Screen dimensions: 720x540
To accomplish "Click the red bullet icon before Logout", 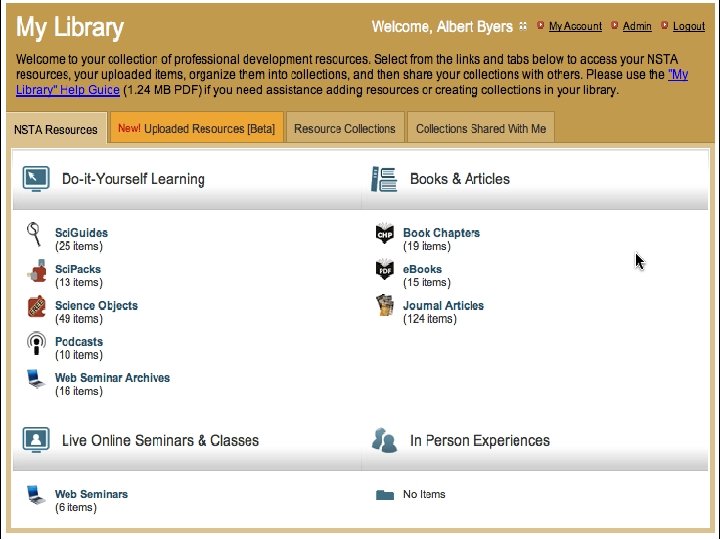I will [x=664, y=25].
